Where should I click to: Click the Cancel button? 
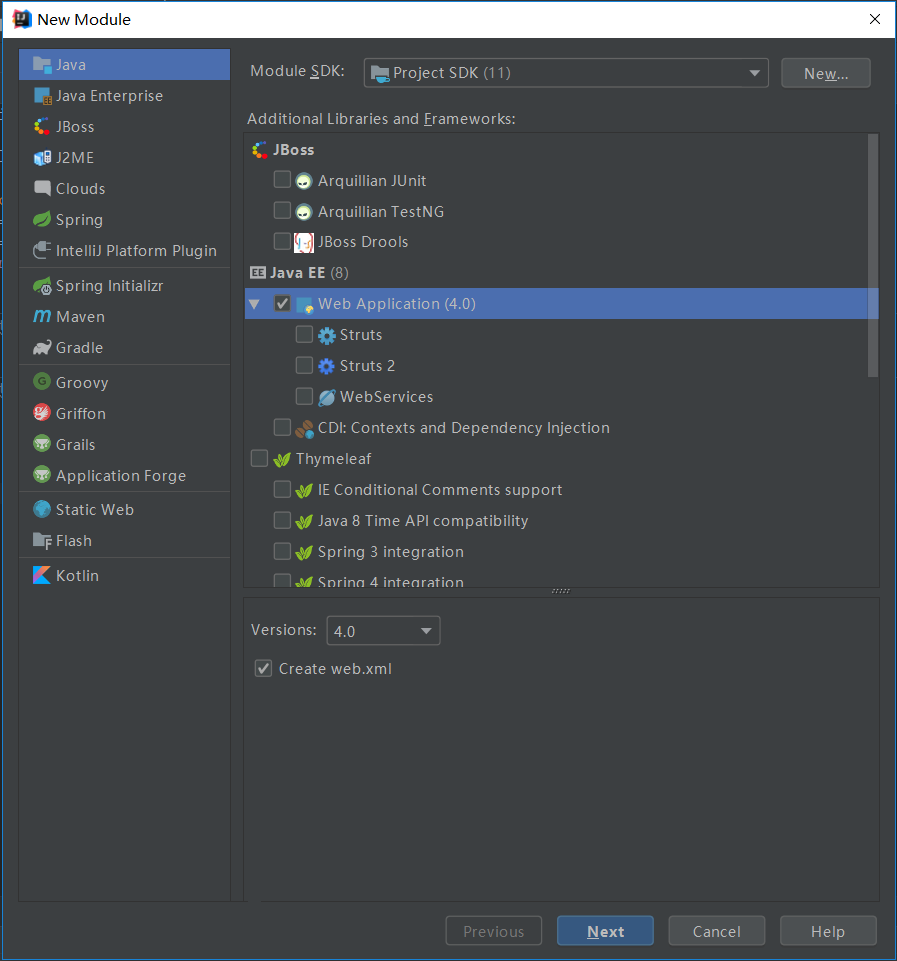[716, 931]
